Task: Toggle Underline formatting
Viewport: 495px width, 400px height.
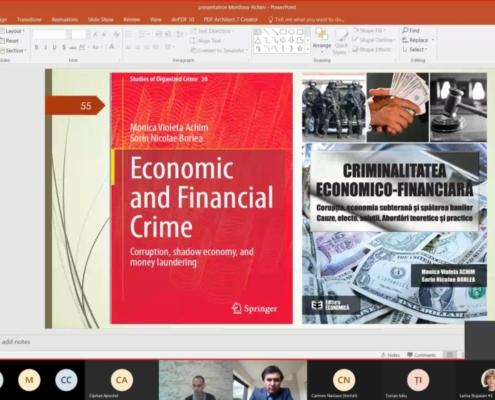Action: click(x=54, y=47)
